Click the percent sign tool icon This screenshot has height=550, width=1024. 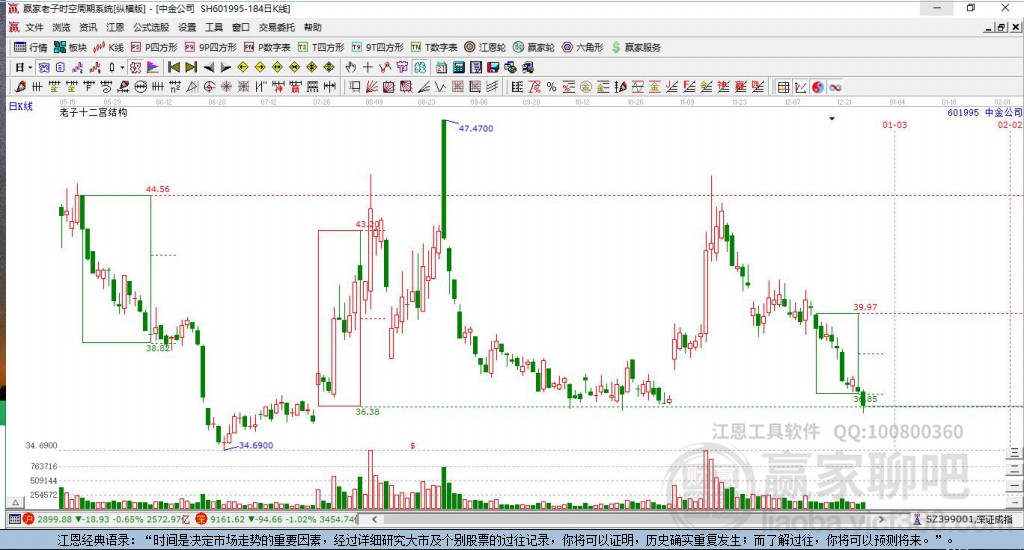tap(551, 87)
